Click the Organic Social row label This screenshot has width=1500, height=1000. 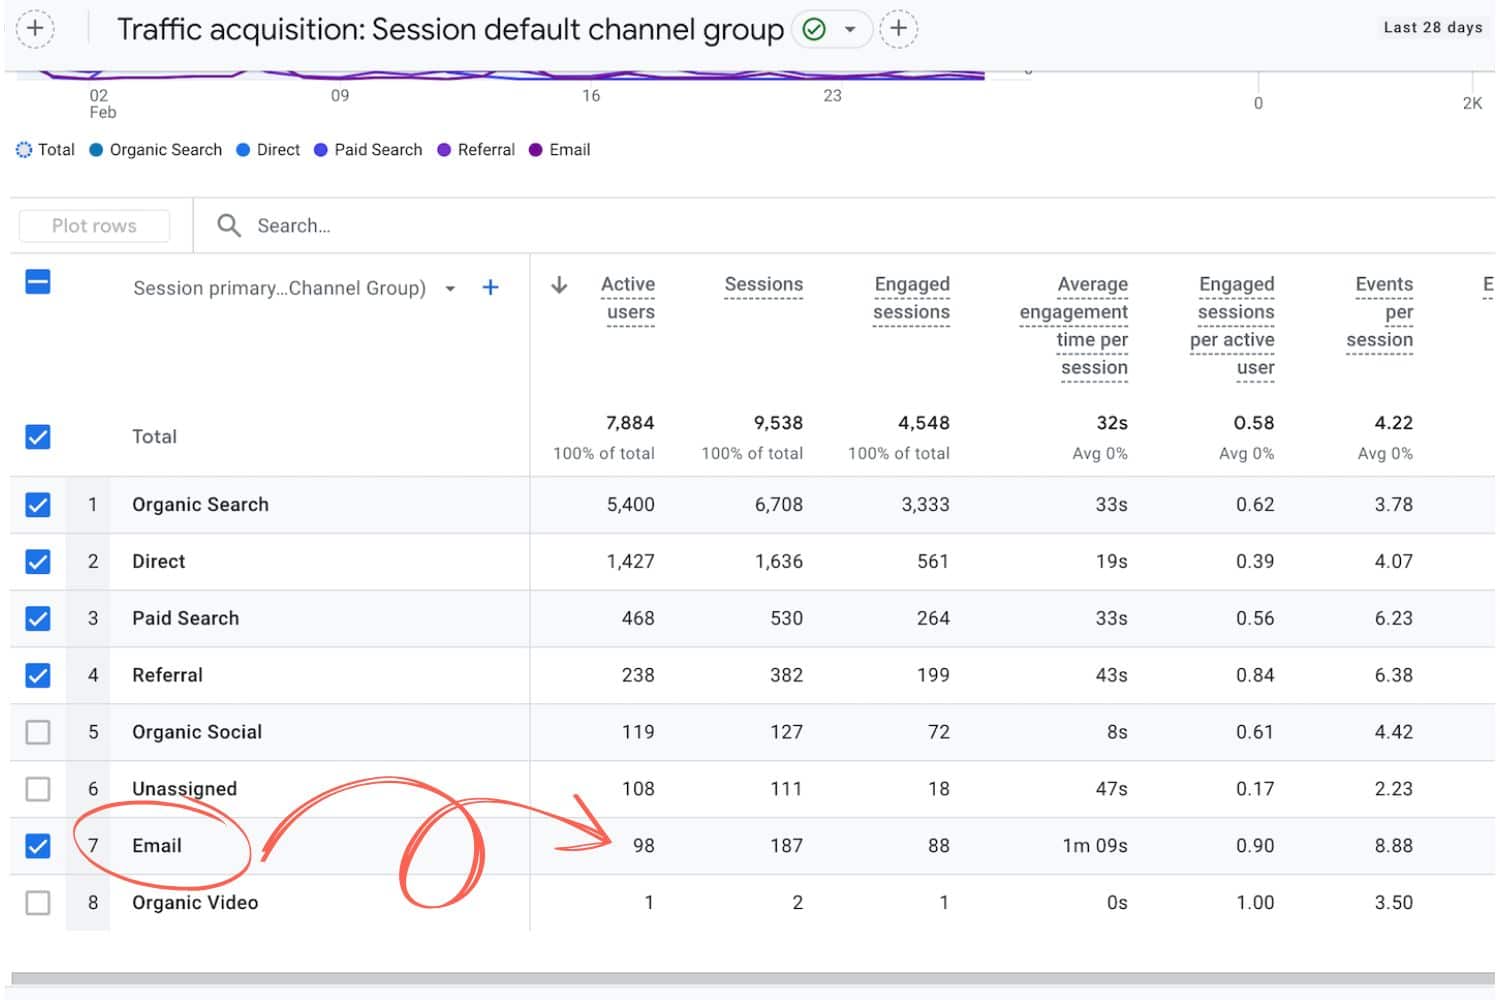pyautogui.click(x=197, y=732)
